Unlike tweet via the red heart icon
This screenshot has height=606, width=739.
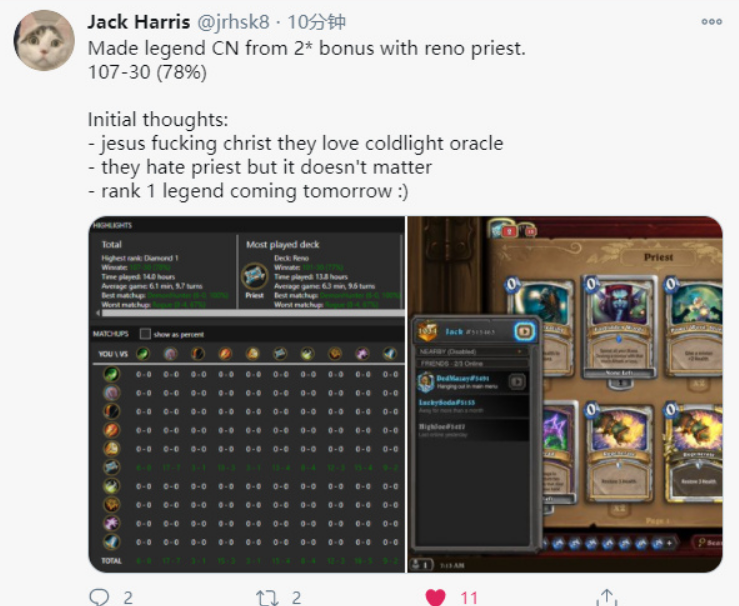(435, 598)
